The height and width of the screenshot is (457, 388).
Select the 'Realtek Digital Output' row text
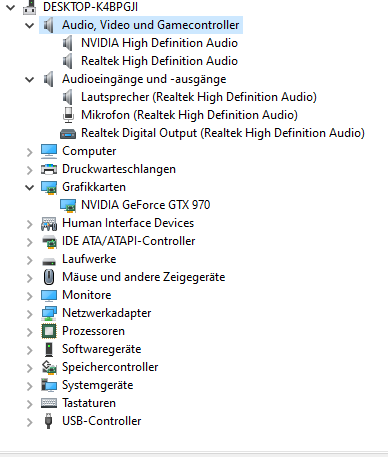pos(223,133)
